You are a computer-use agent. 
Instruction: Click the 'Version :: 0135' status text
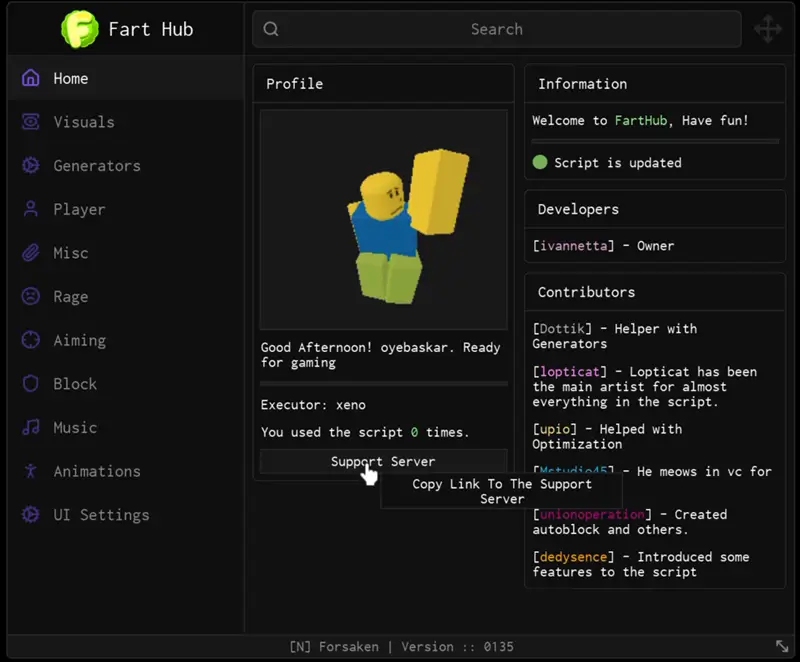[x=457, y=647]
